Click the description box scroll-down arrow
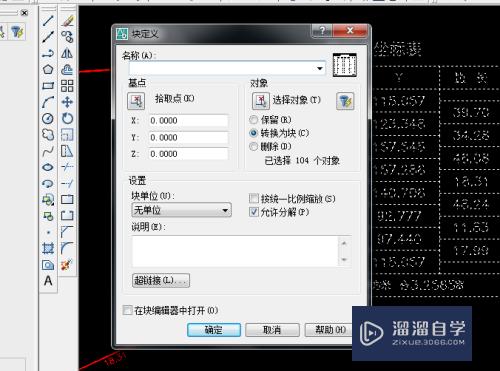This screenshot has width=500, height=371. coord(344,259)
